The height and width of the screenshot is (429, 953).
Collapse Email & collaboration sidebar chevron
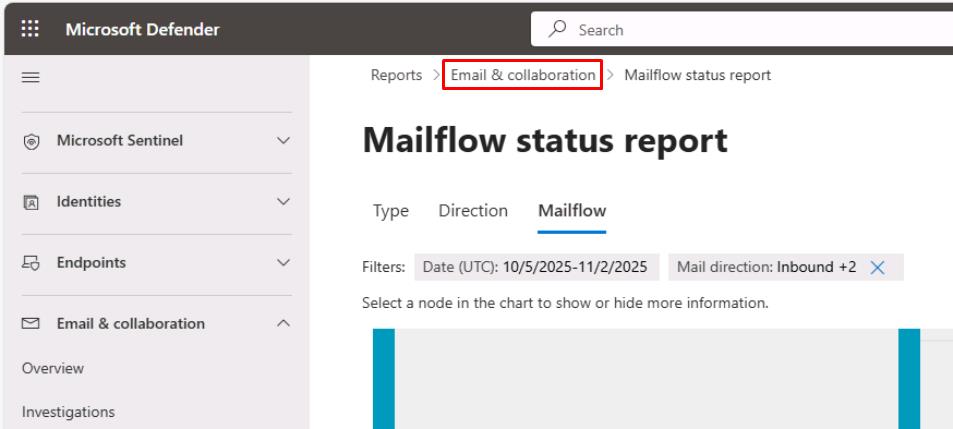(283, 324)
